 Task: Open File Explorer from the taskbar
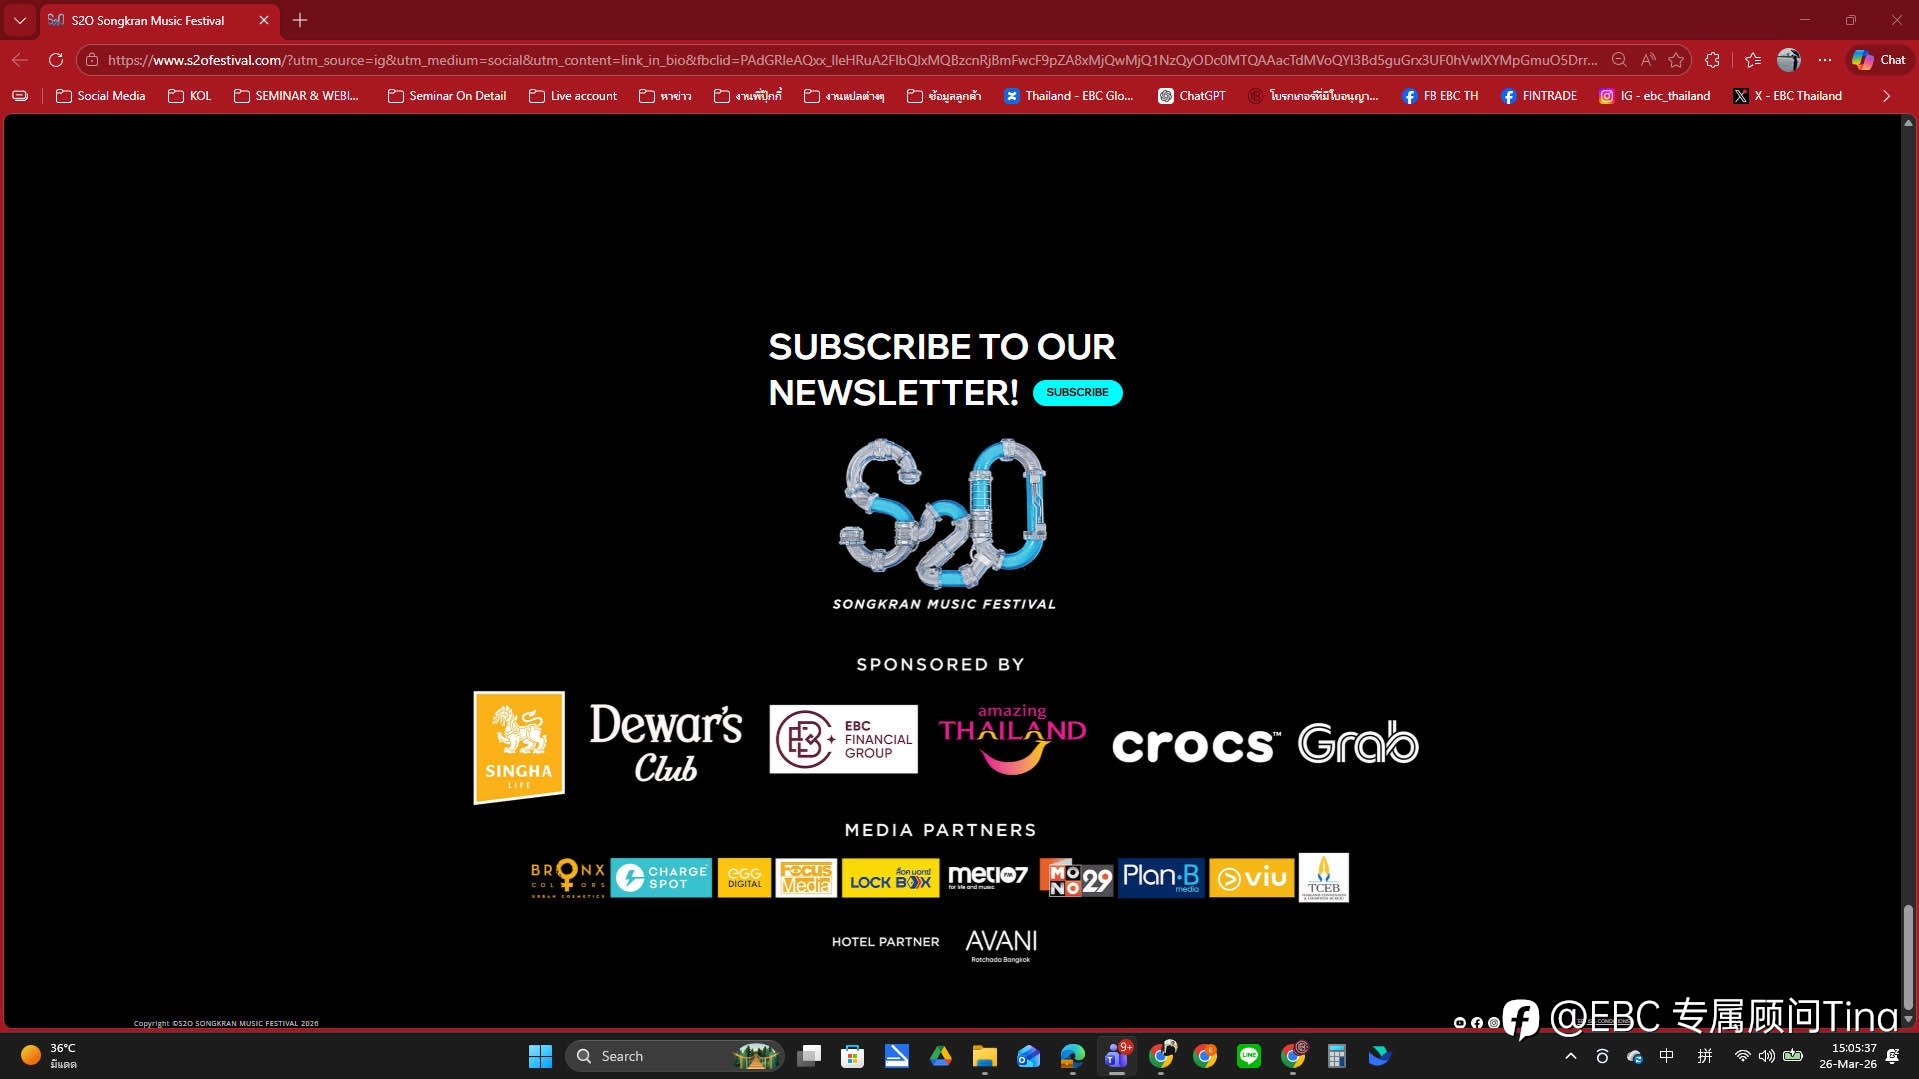coord(985,1056)
